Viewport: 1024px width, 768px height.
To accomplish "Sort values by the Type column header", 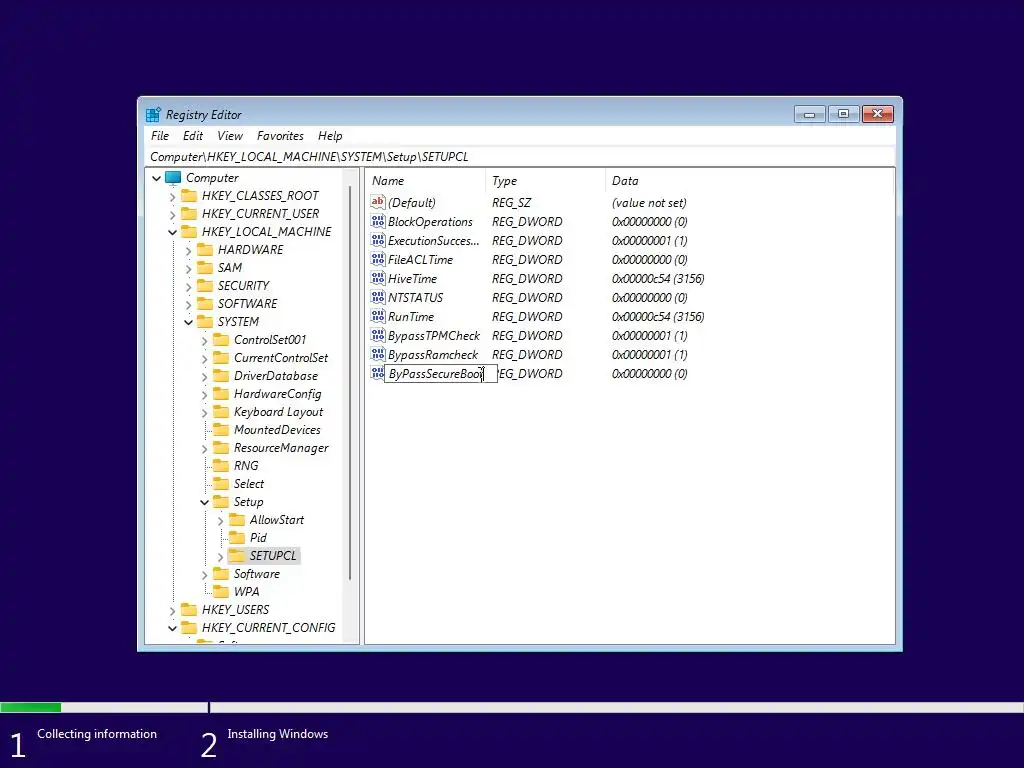I will 545,181.
